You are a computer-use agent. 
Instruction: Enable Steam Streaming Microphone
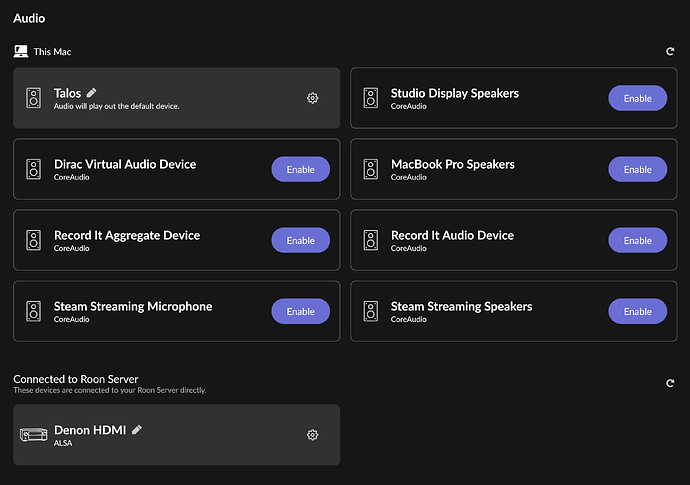click(x=301, y=311)
